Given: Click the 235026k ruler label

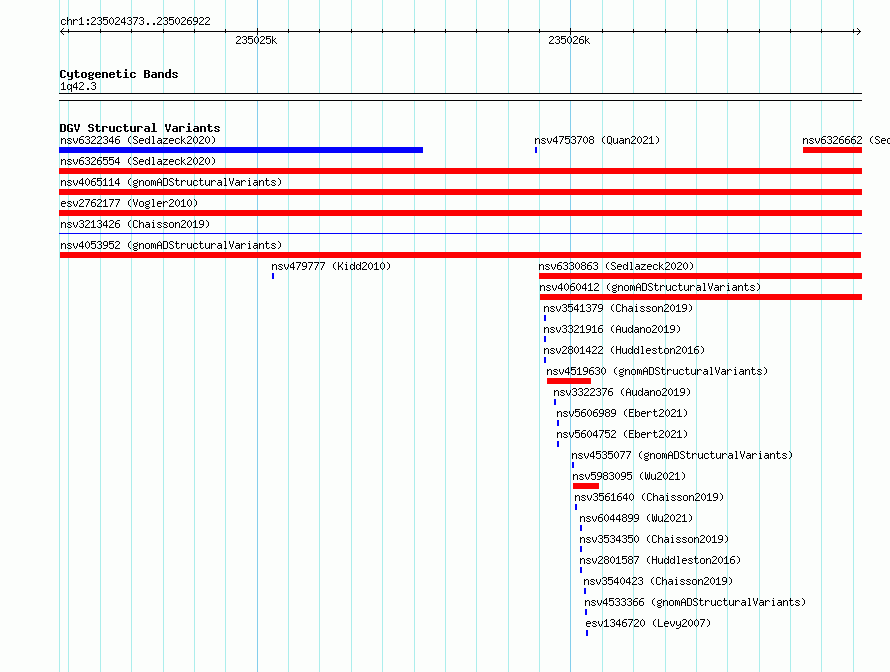Looking at the screenshot, I should point(569,40).
